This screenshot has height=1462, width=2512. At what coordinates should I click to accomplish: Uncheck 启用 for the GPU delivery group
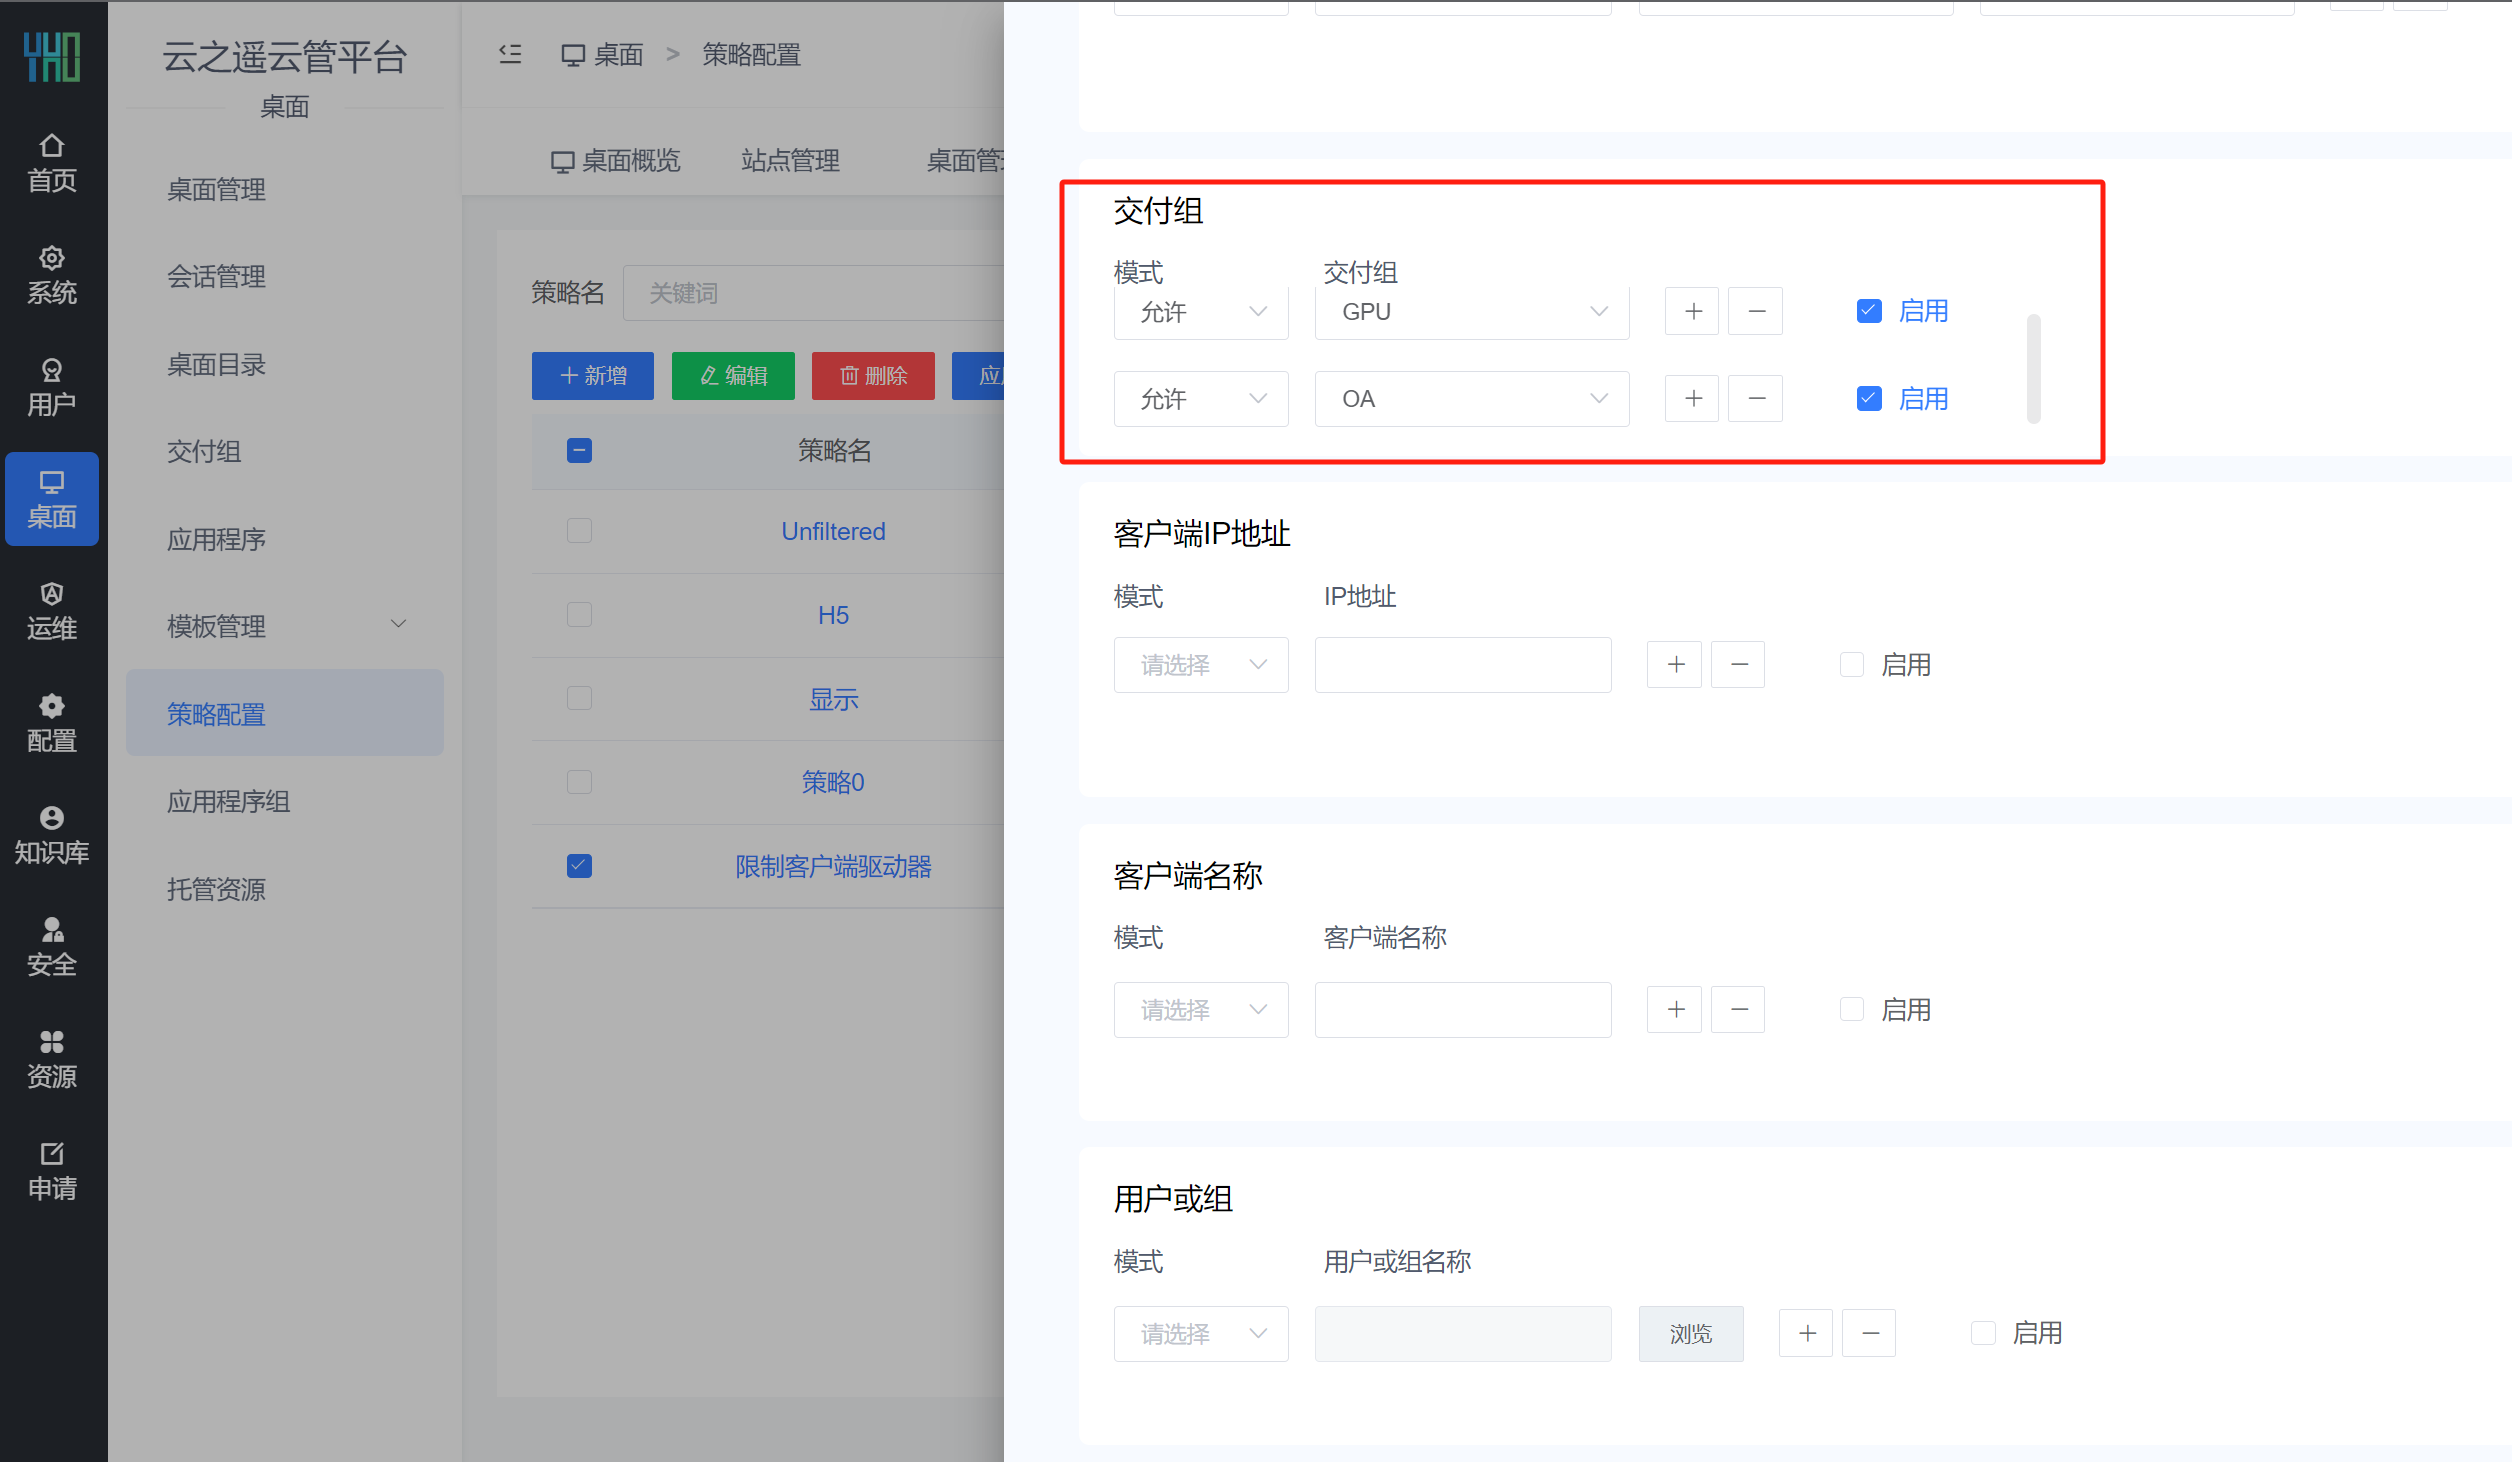[1869, 311]
